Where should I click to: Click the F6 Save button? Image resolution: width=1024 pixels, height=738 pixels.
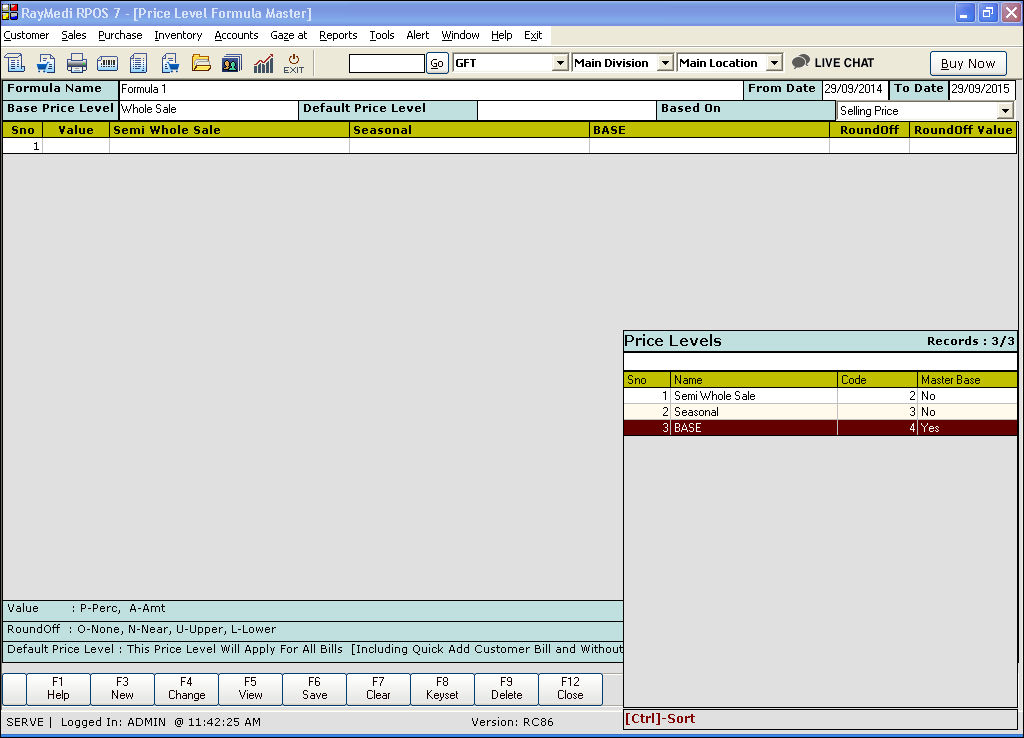314,689
